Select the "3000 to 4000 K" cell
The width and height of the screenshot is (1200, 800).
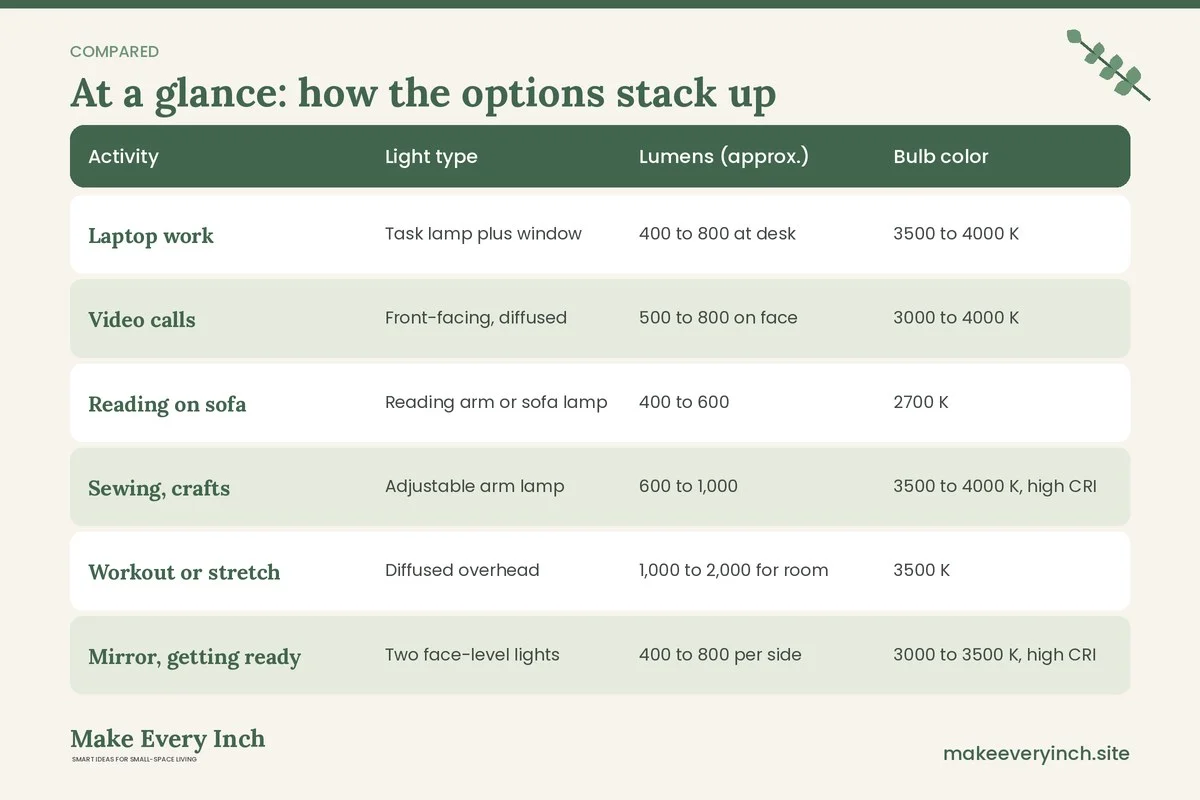[956, 318]
